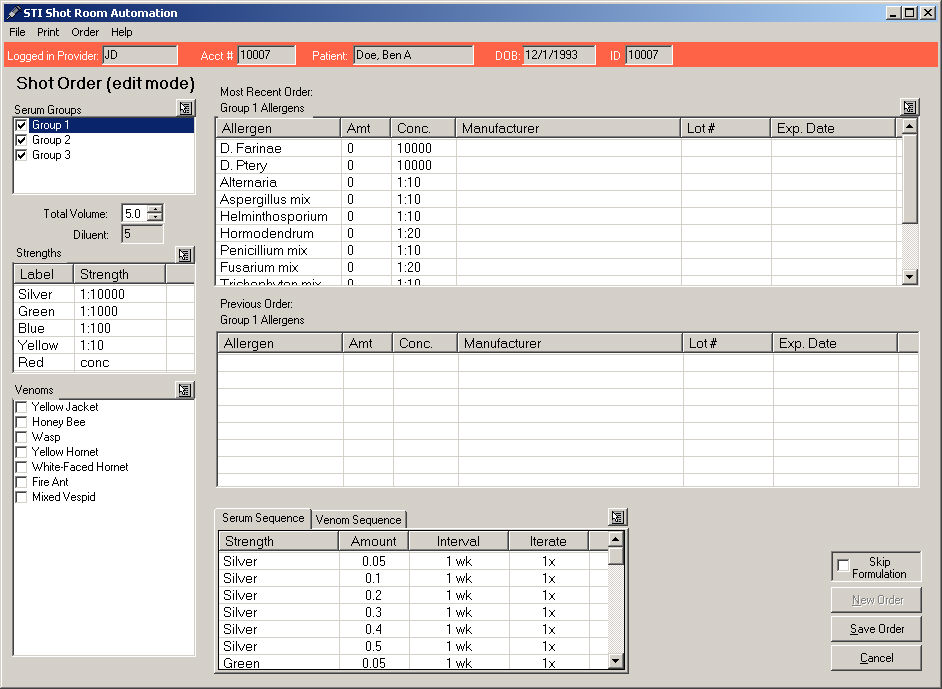Click the Venoms list options icon
The width and height of the screenshot is (942, 689).
[x=184, y=390]
